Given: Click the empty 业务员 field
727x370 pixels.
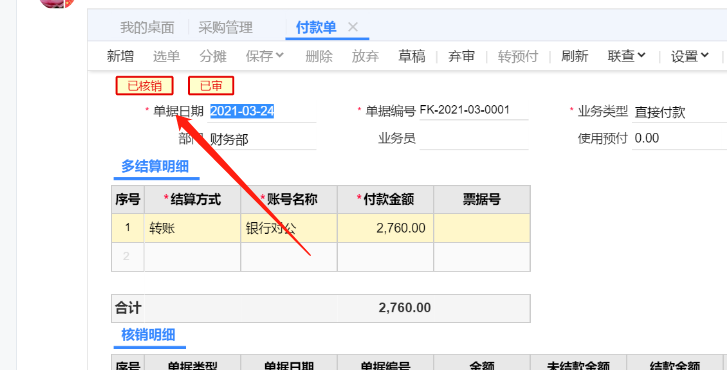Looking at the screenshot, I should [473, 139].
